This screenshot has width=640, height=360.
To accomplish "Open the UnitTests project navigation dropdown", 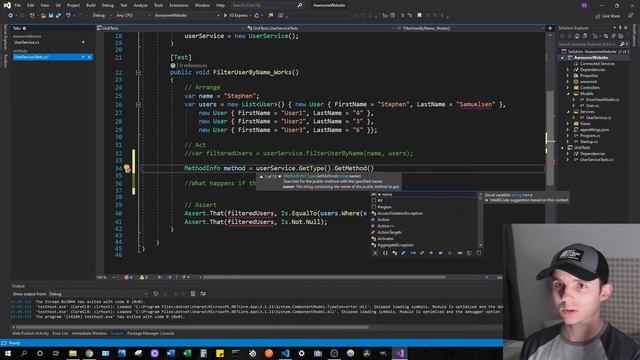I will (x=171, y=28).
